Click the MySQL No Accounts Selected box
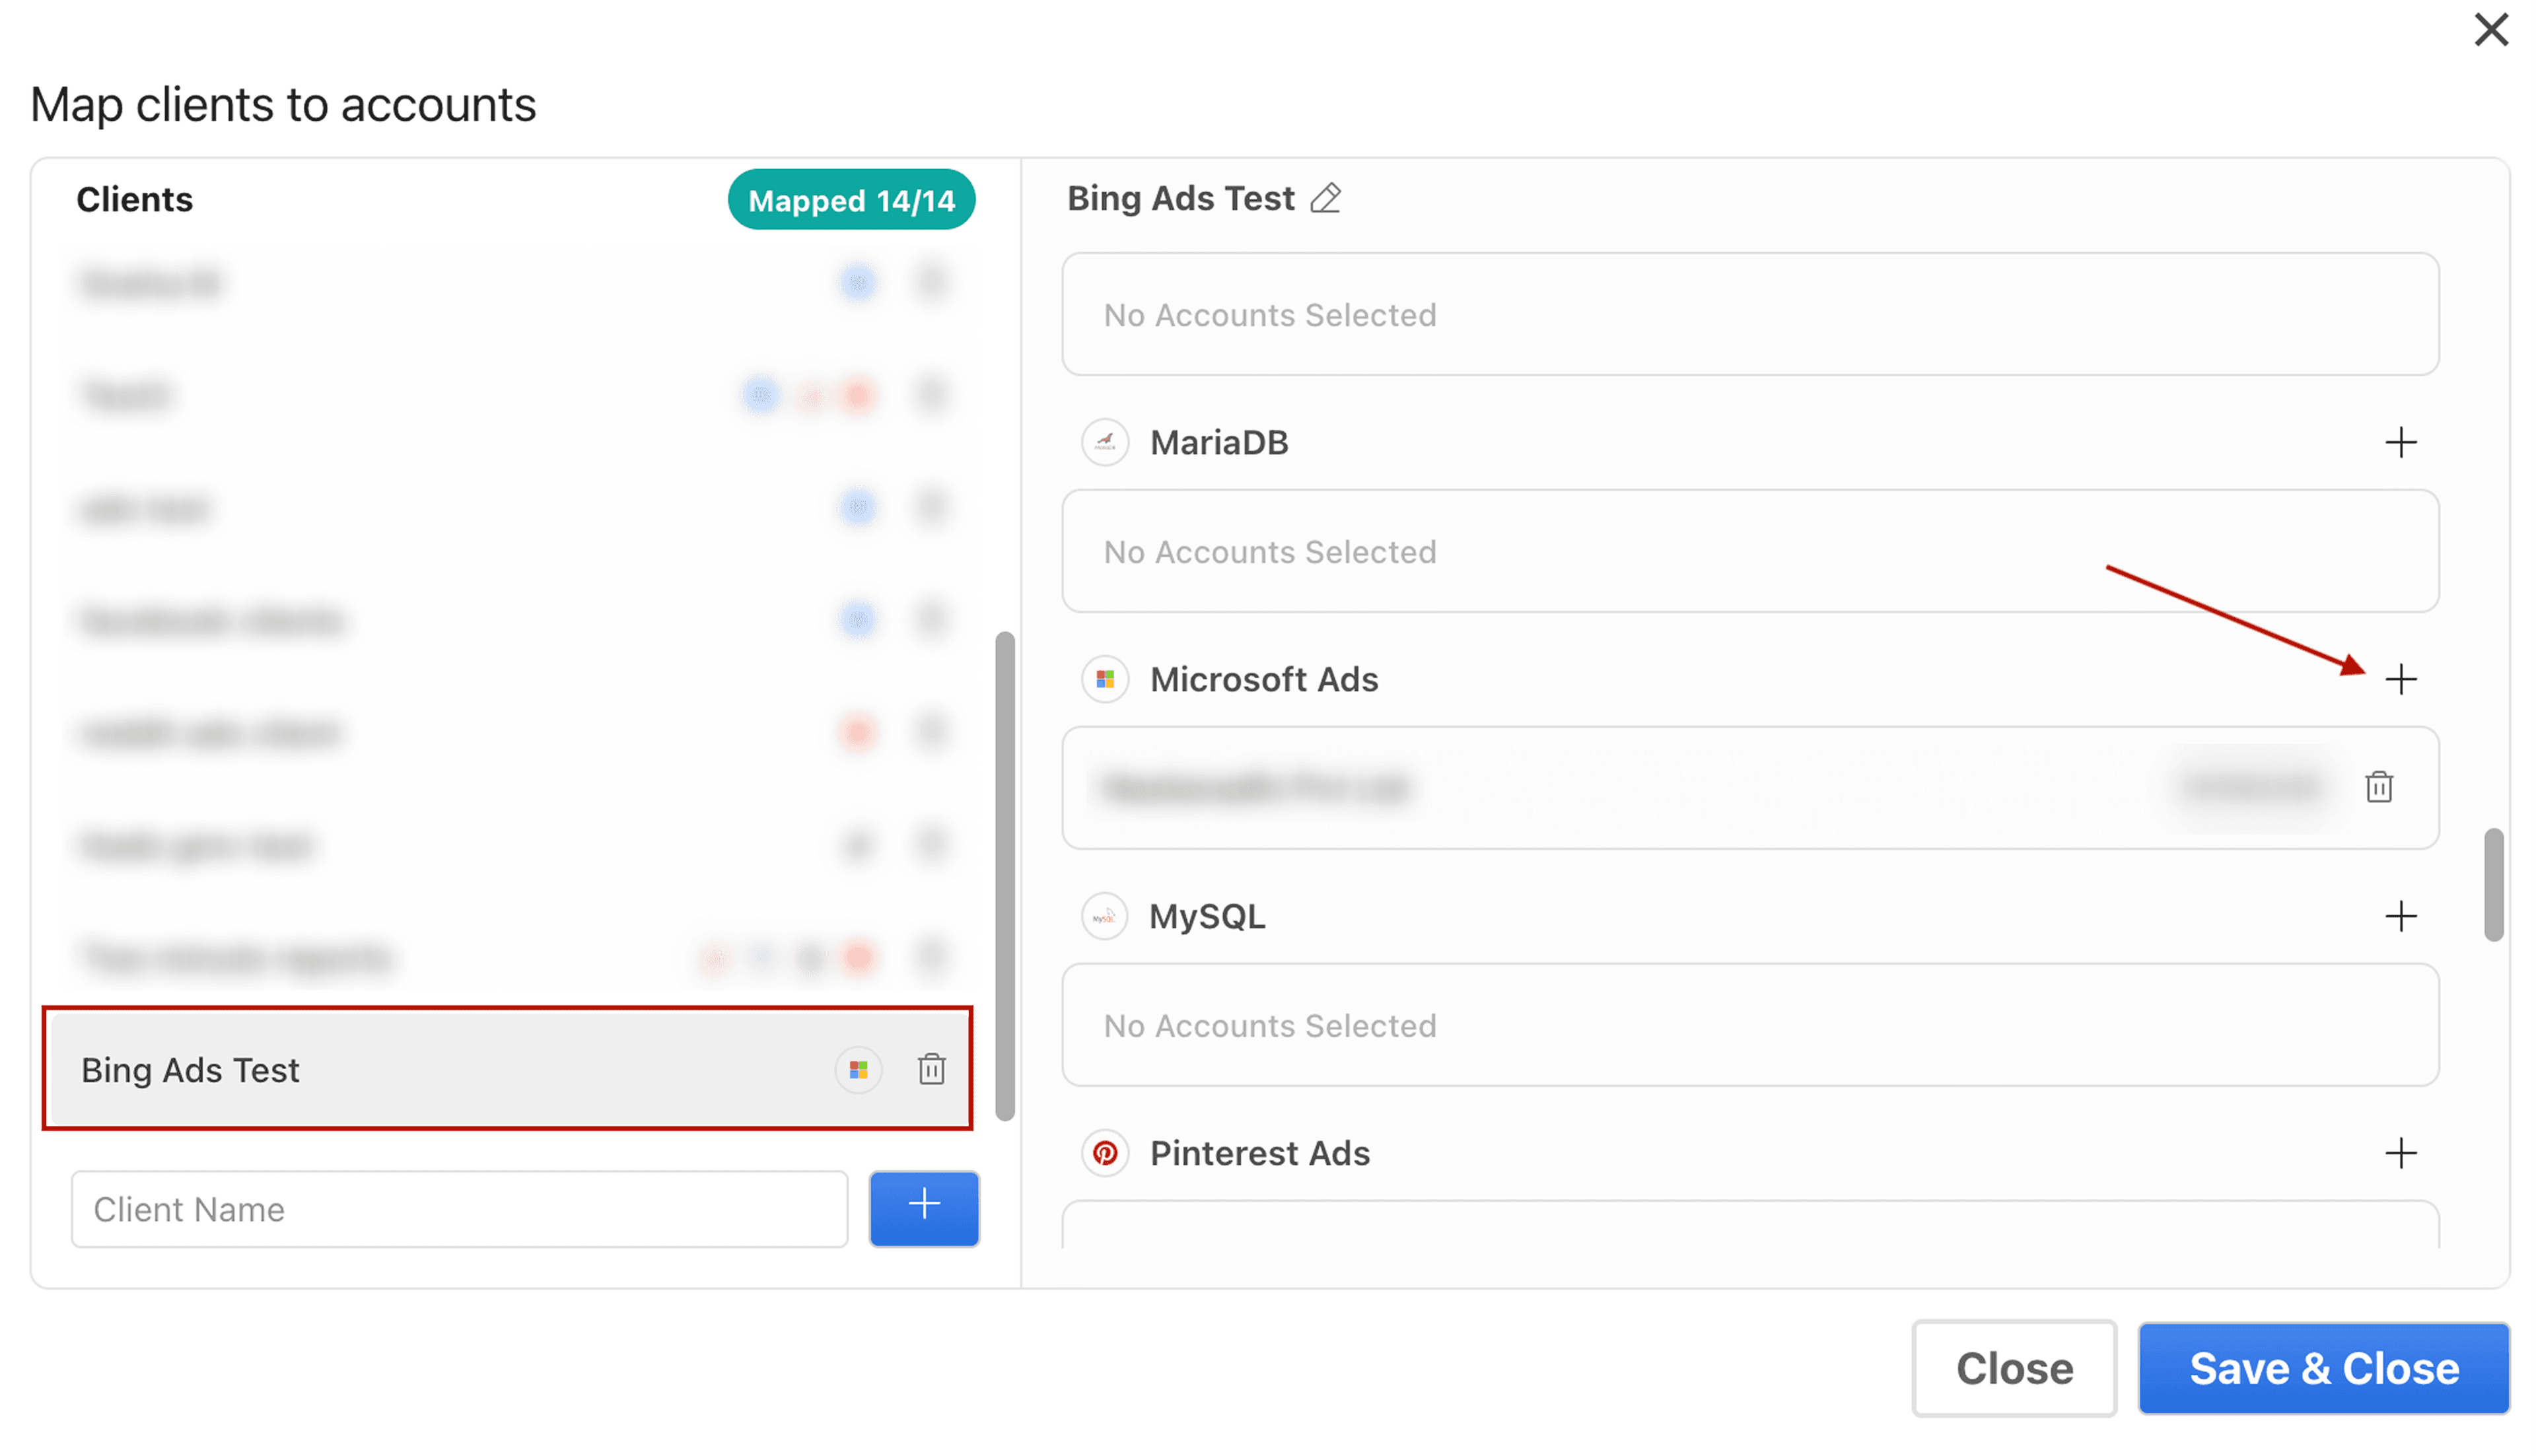The height and width of the screenshot is (1456, 2536). 1750,1025
